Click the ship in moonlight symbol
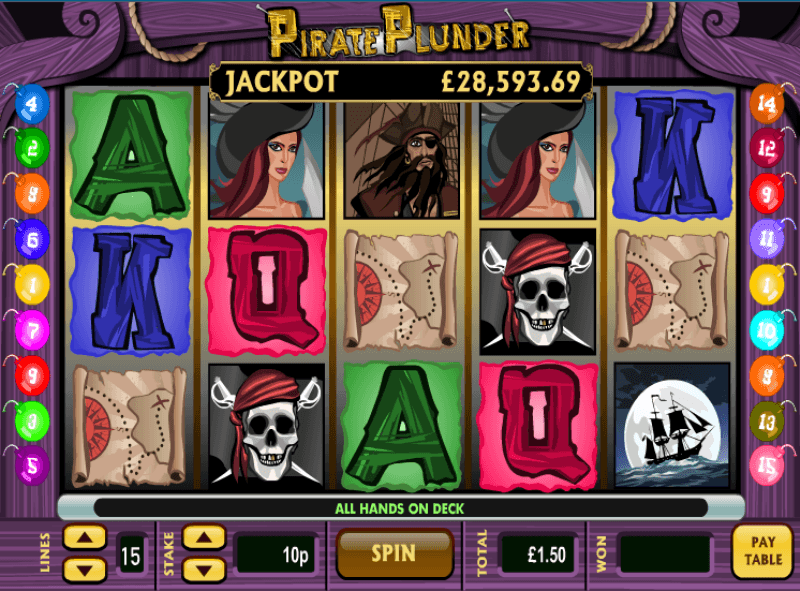This screenshot has width=800, height=591. click(672, 425)
